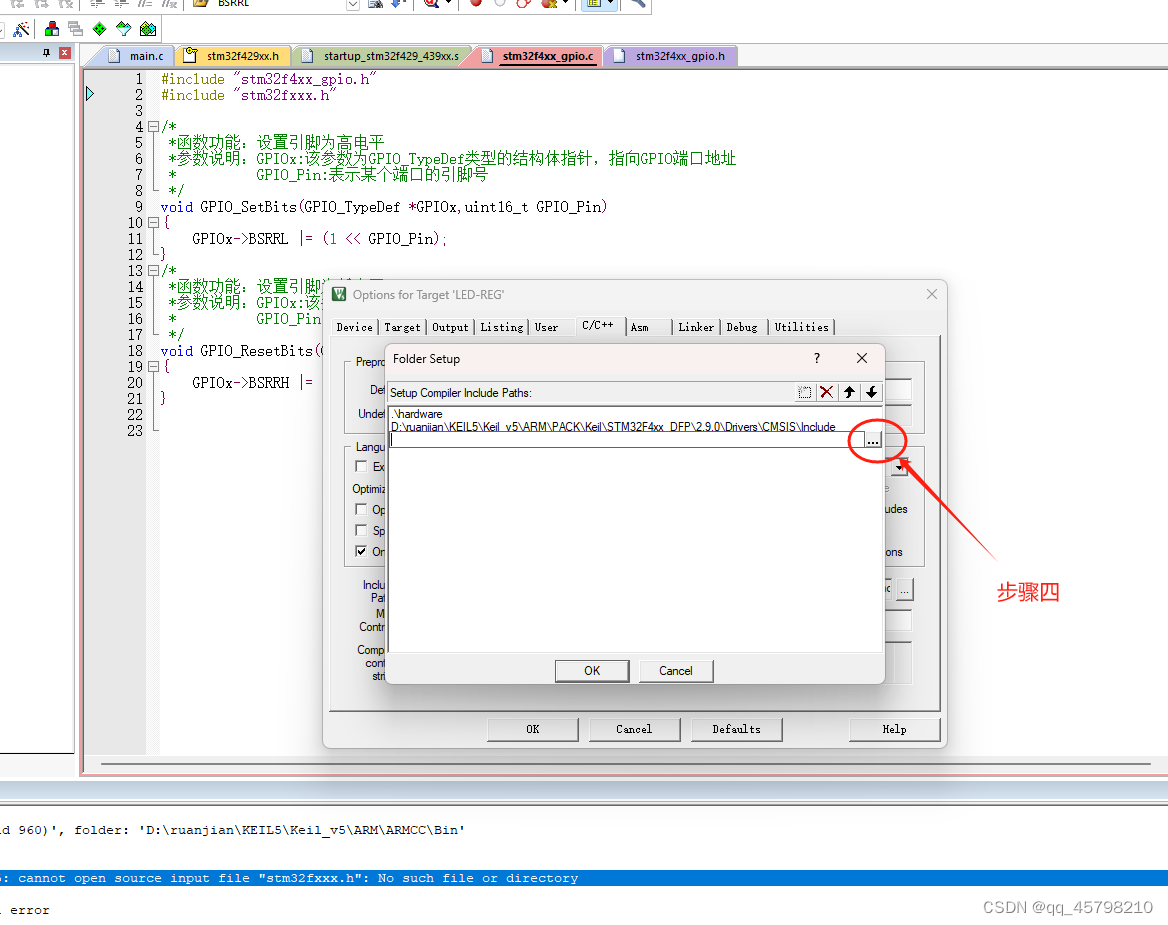The image size is (1168, 925).
Task: Open breakpoint options dropdown arrow
Action: tap(566, 5)
